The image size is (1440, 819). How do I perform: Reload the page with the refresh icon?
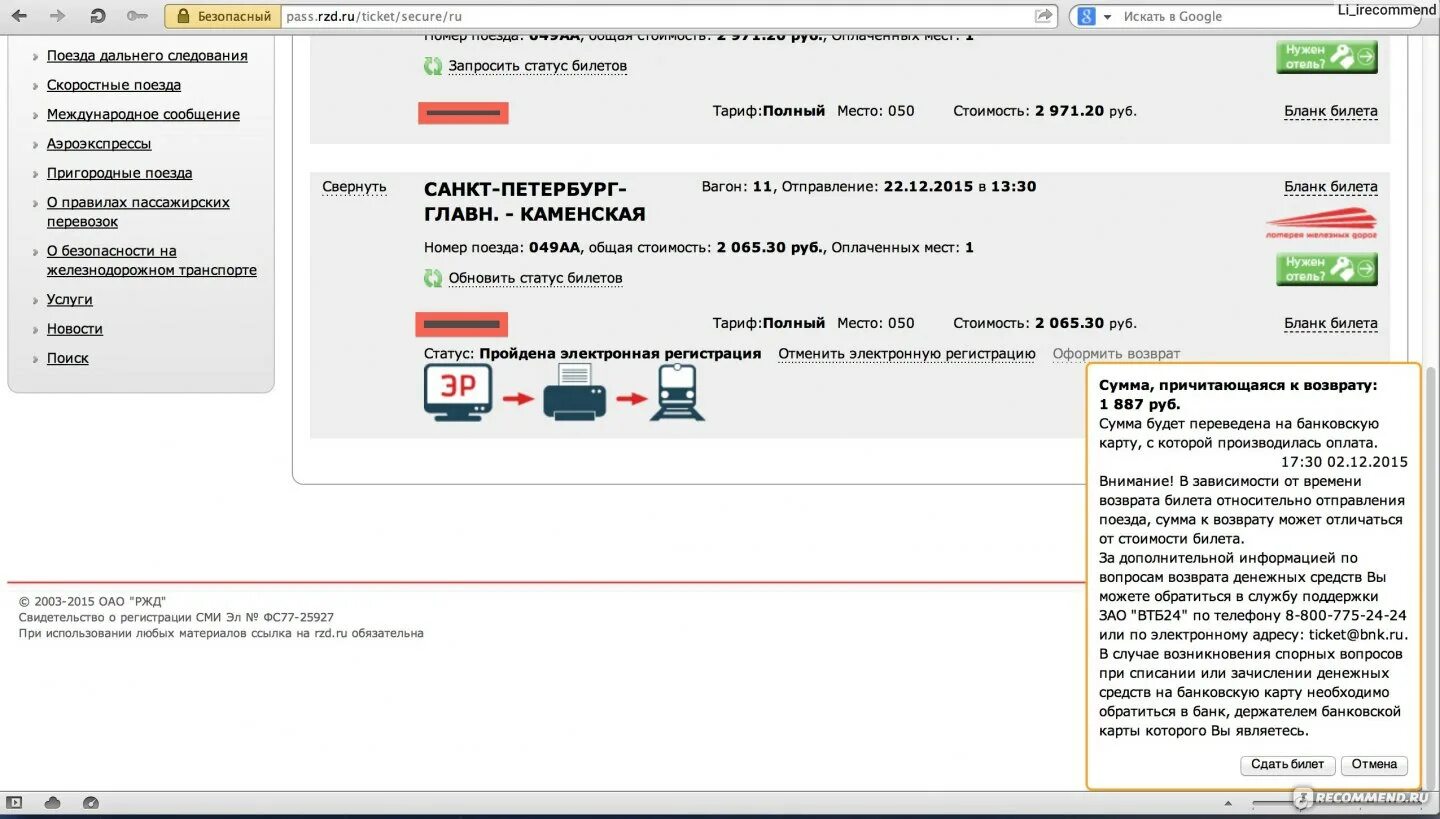point(97,16)
